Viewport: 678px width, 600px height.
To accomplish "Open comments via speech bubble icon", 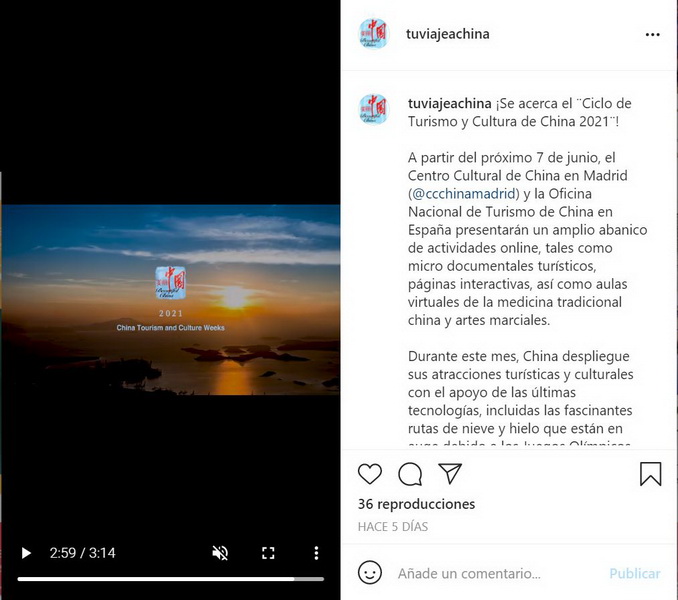I will tap(410, 474).
